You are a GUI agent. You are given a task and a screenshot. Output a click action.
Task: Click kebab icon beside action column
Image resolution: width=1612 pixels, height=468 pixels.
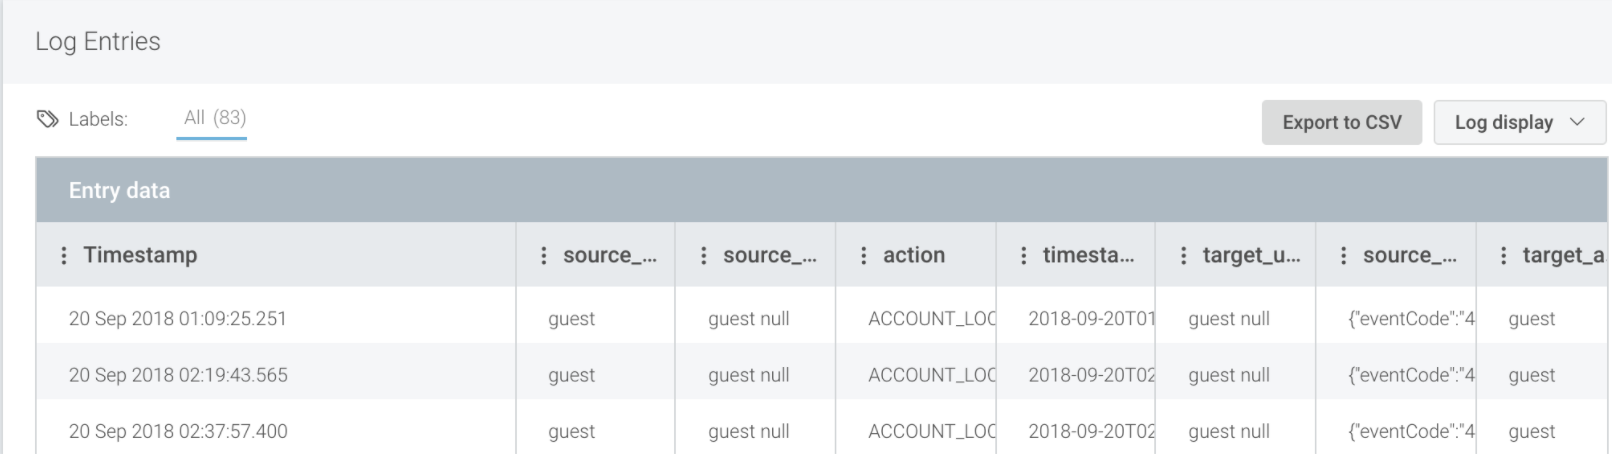click(x=864, y=256)
